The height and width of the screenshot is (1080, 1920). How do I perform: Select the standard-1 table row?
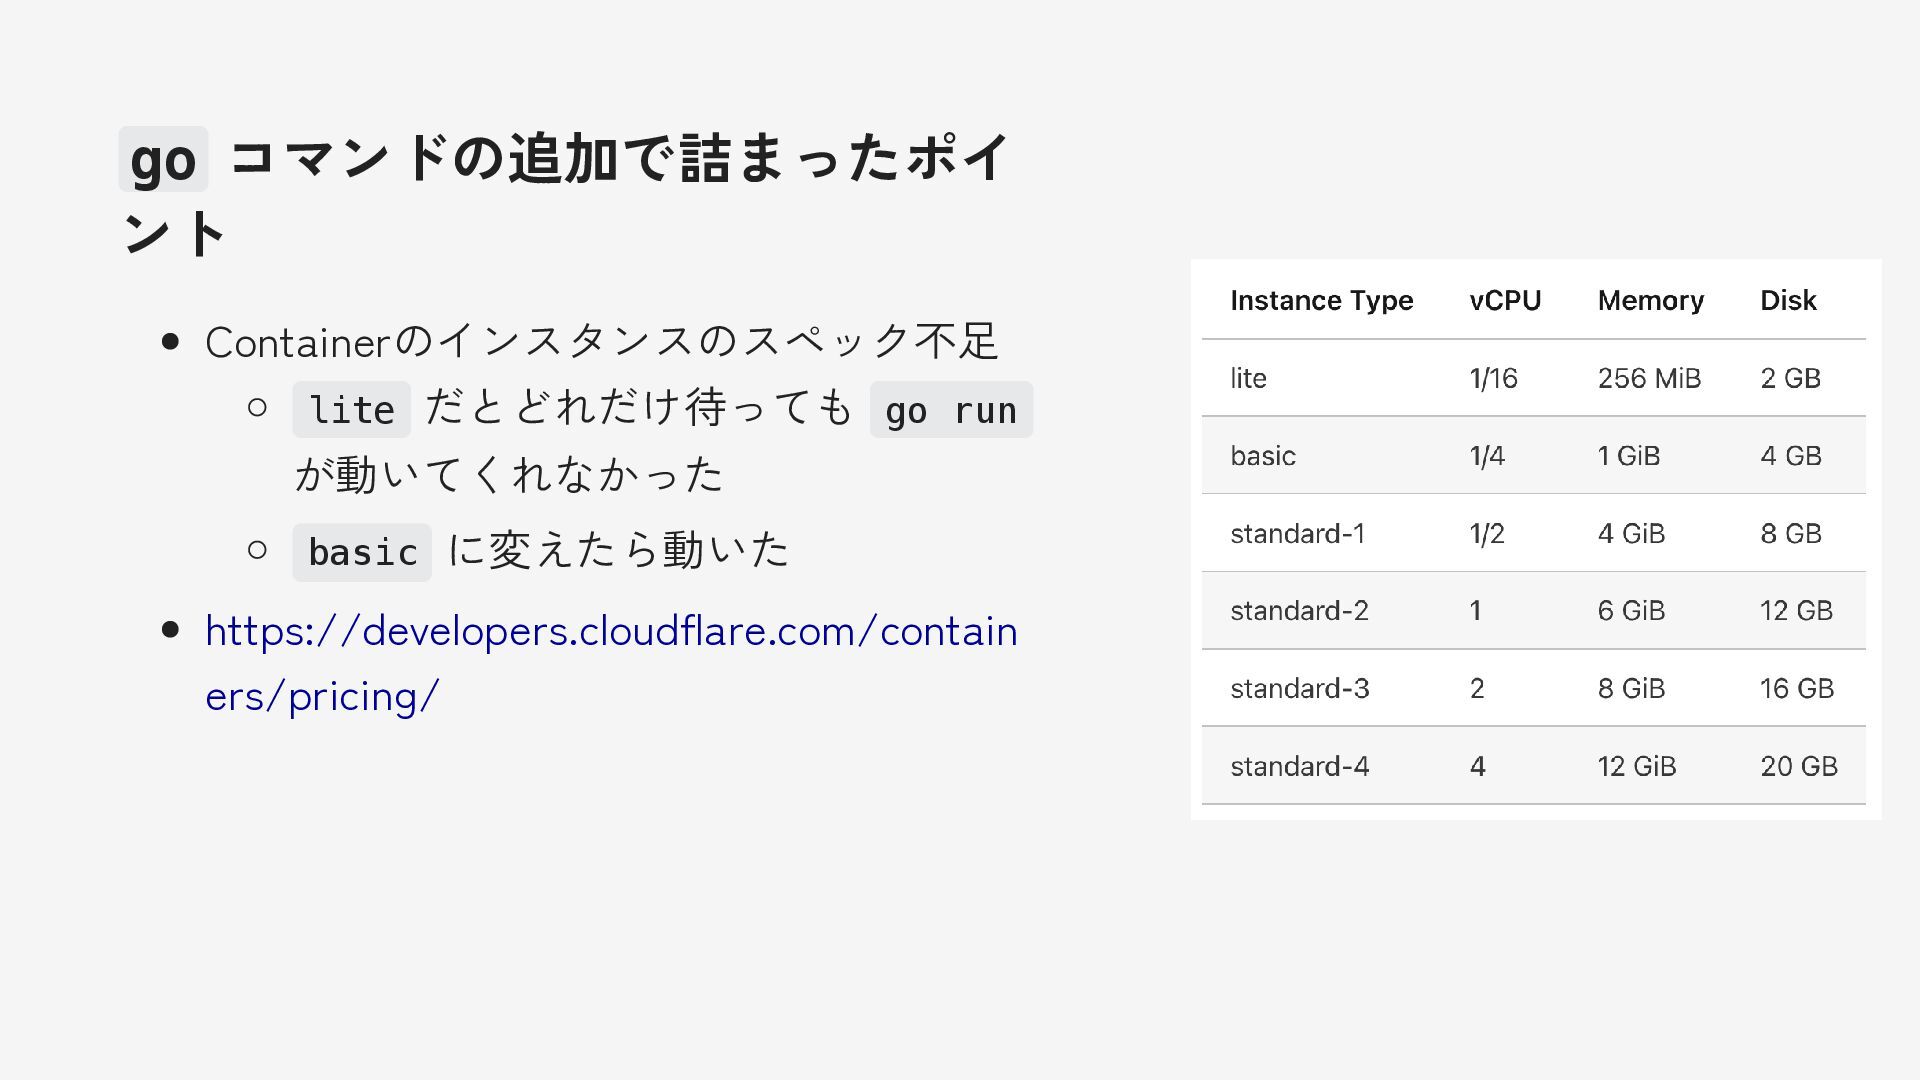pyautogui.click(x=1297, y=534)
